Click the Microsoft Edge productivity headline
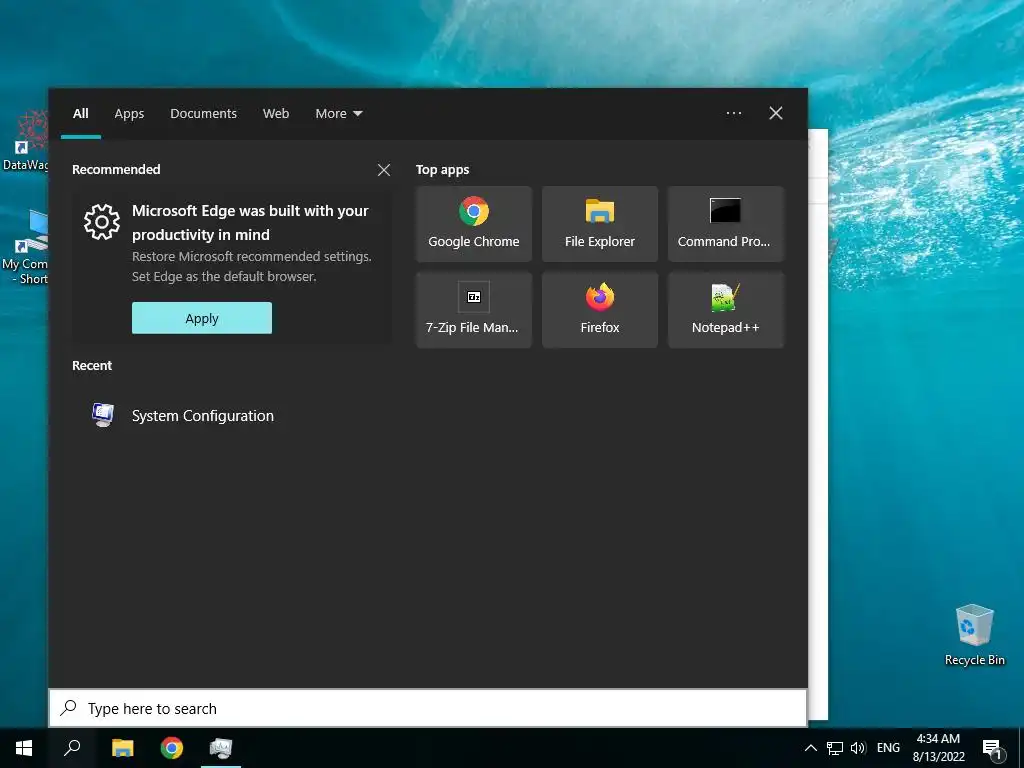The image size is (1024, 768). [250, 222]
